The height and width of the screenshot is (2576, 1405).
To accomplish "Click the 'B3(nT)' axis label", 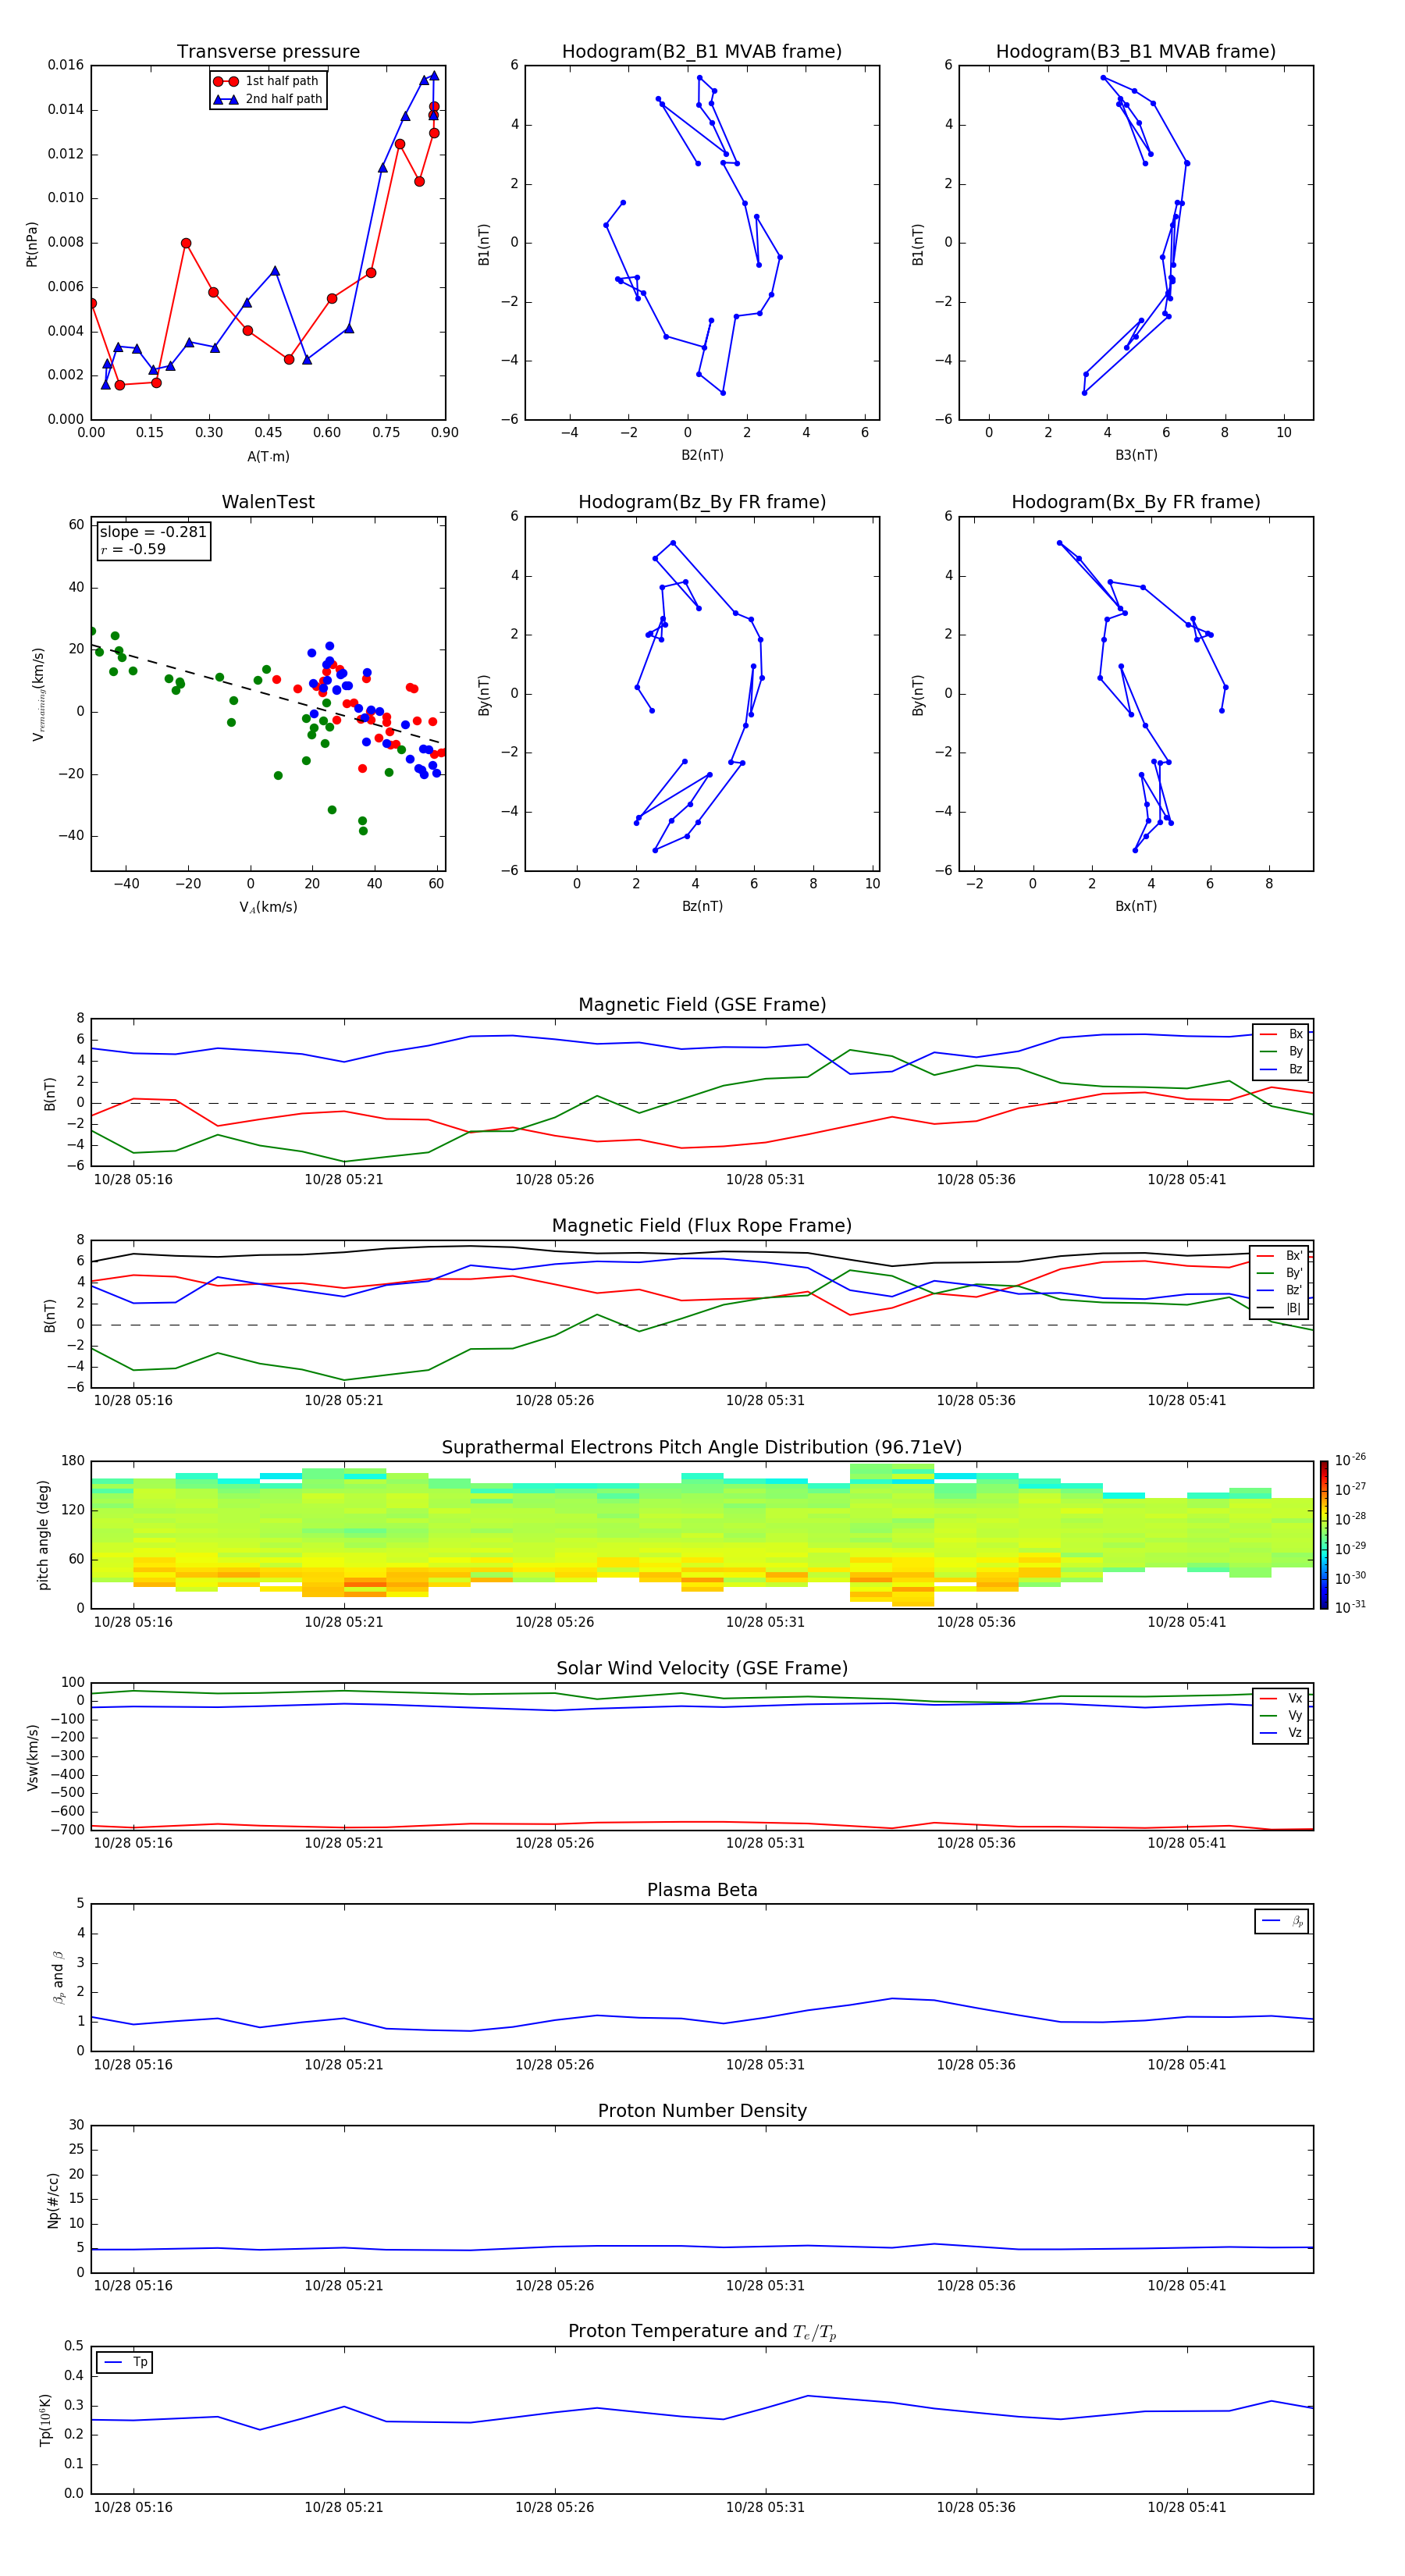I will click(x=1136, y=455).
